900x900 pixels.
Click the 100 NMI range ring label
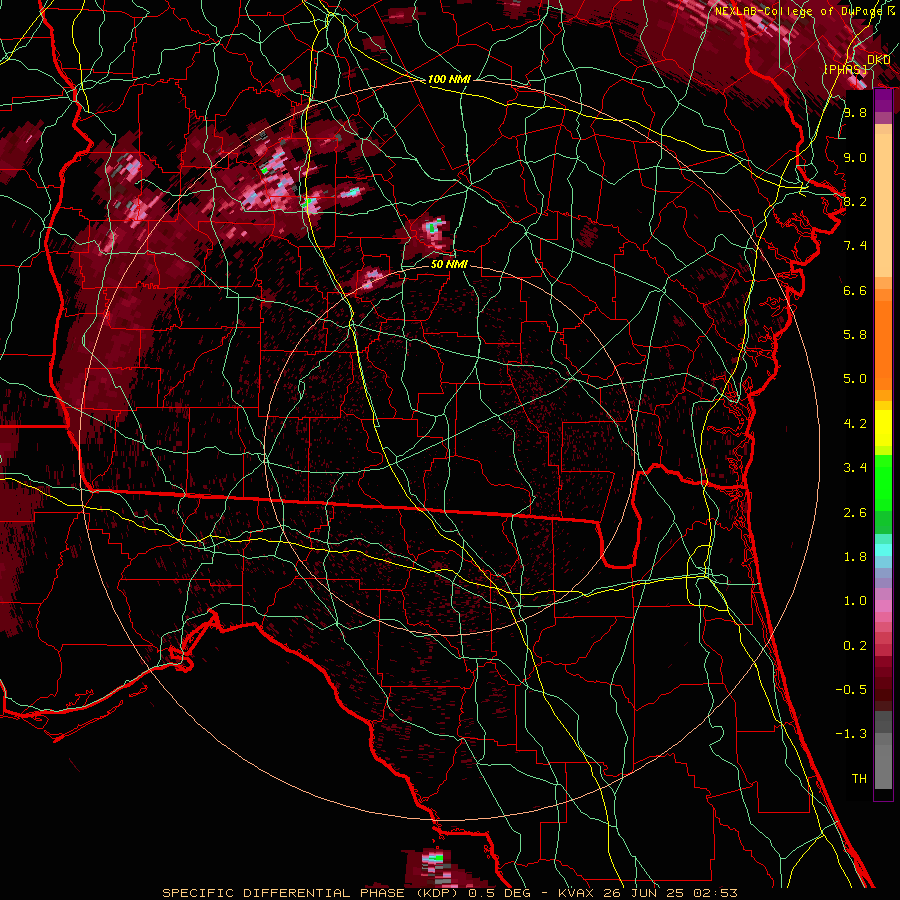449,79
